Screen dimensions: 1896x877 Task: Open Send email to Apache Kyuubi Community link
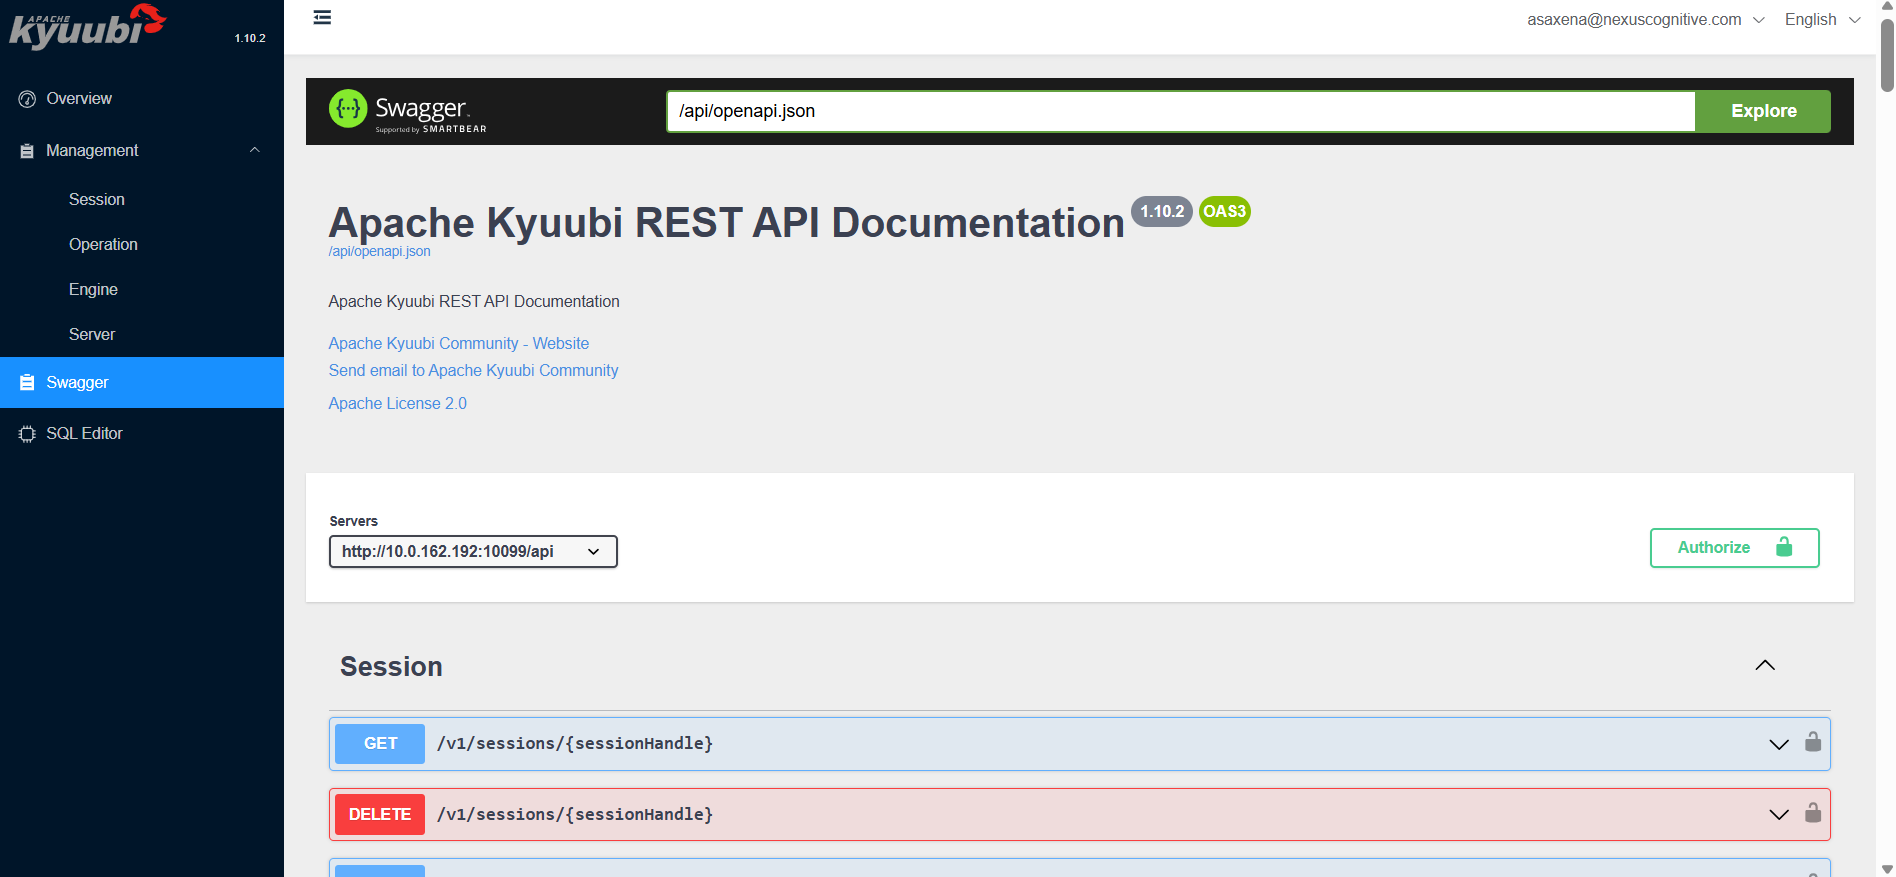tap(473, 371)
